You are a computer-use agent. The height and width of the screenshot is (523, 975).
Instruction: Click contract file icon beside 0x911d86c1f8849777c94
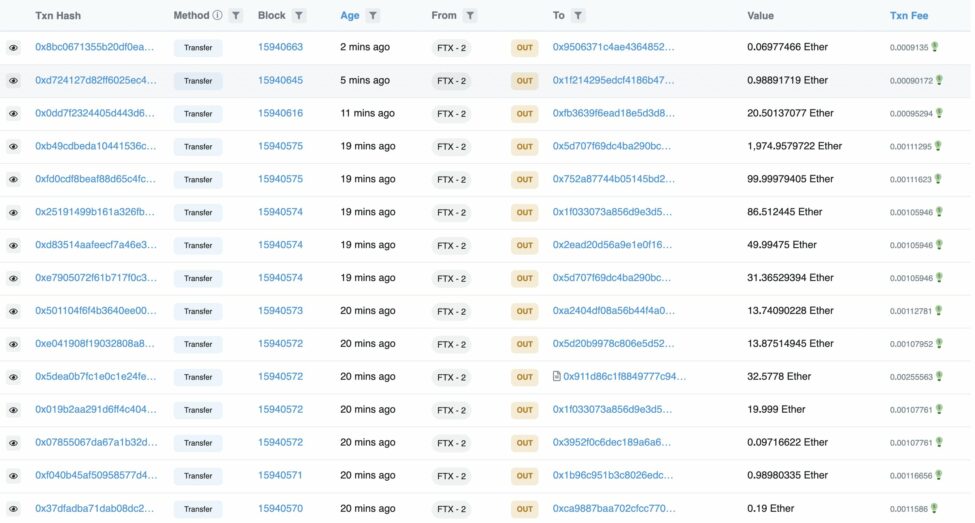click(557, 376)
